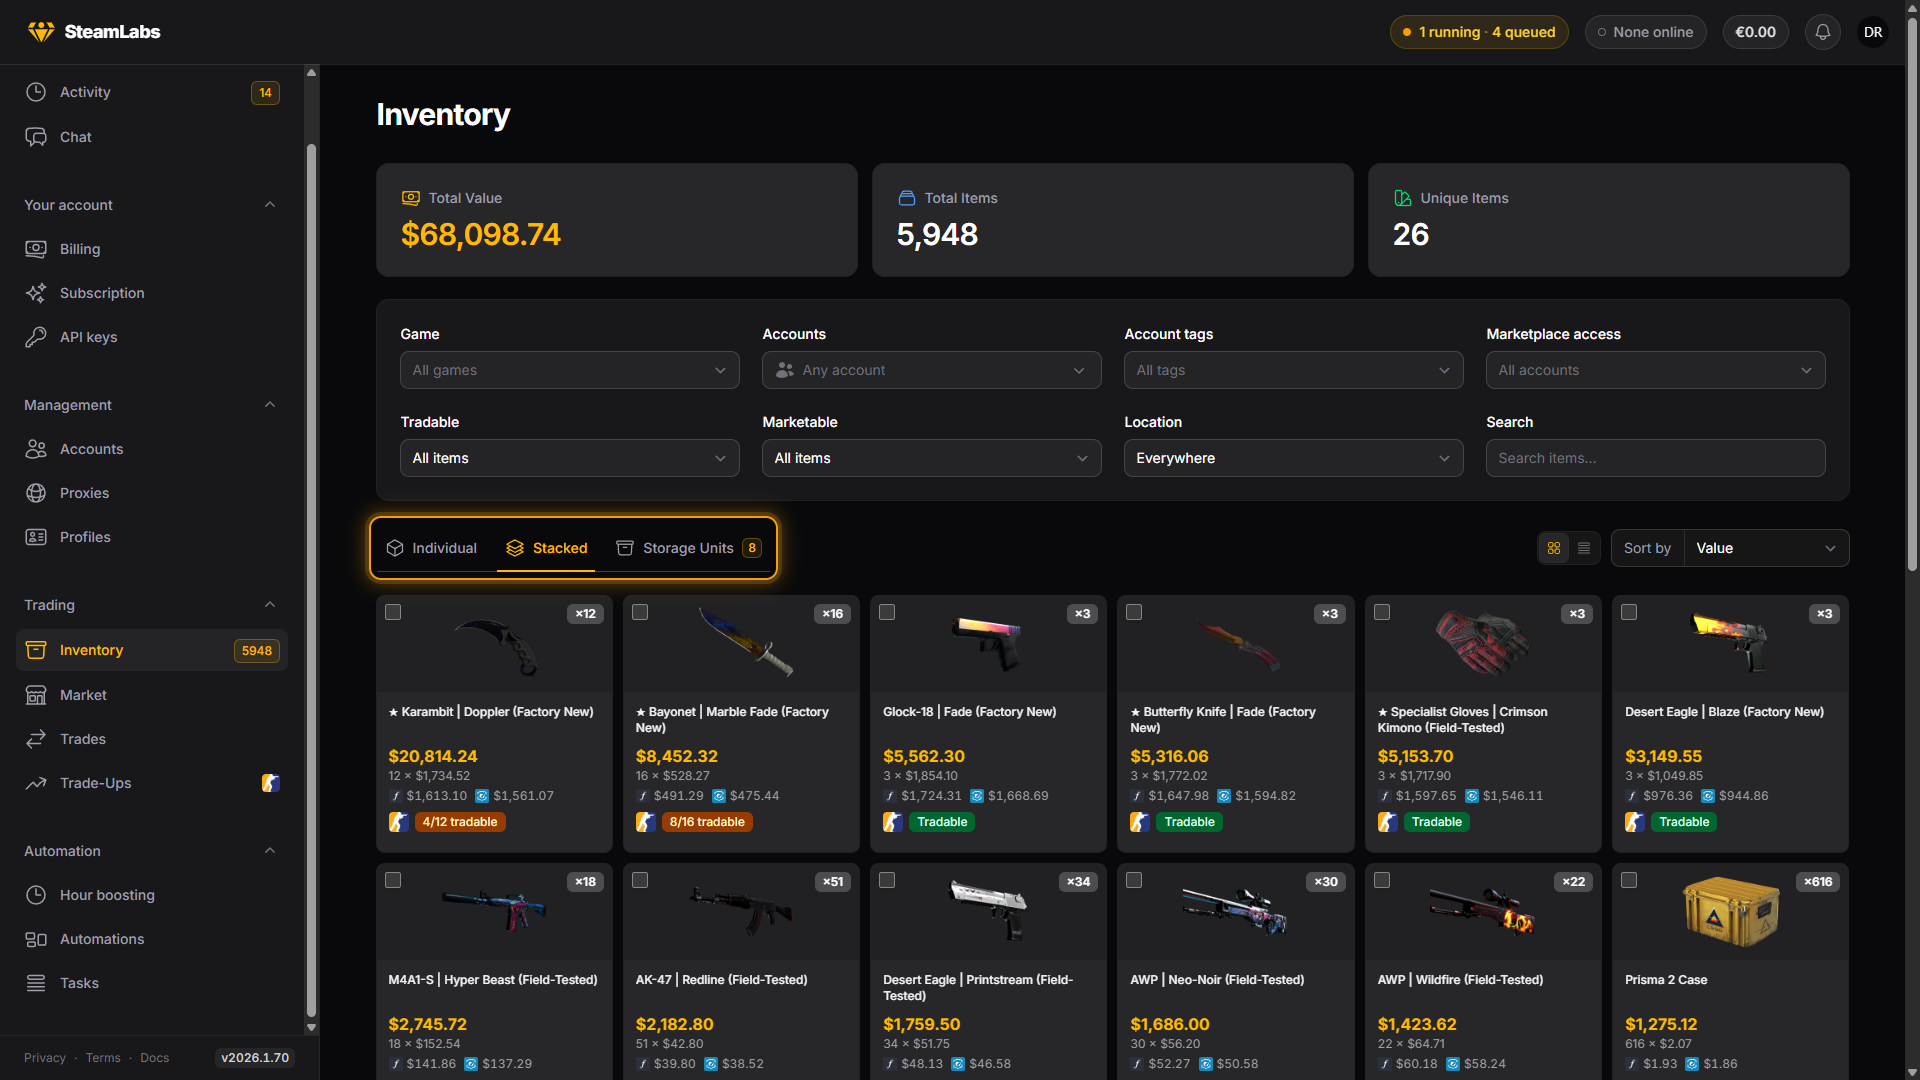Switch to the Storage Units tab
Image resolution: width=1920 pixels, height=1080 pixels.
tap(689, 548)
